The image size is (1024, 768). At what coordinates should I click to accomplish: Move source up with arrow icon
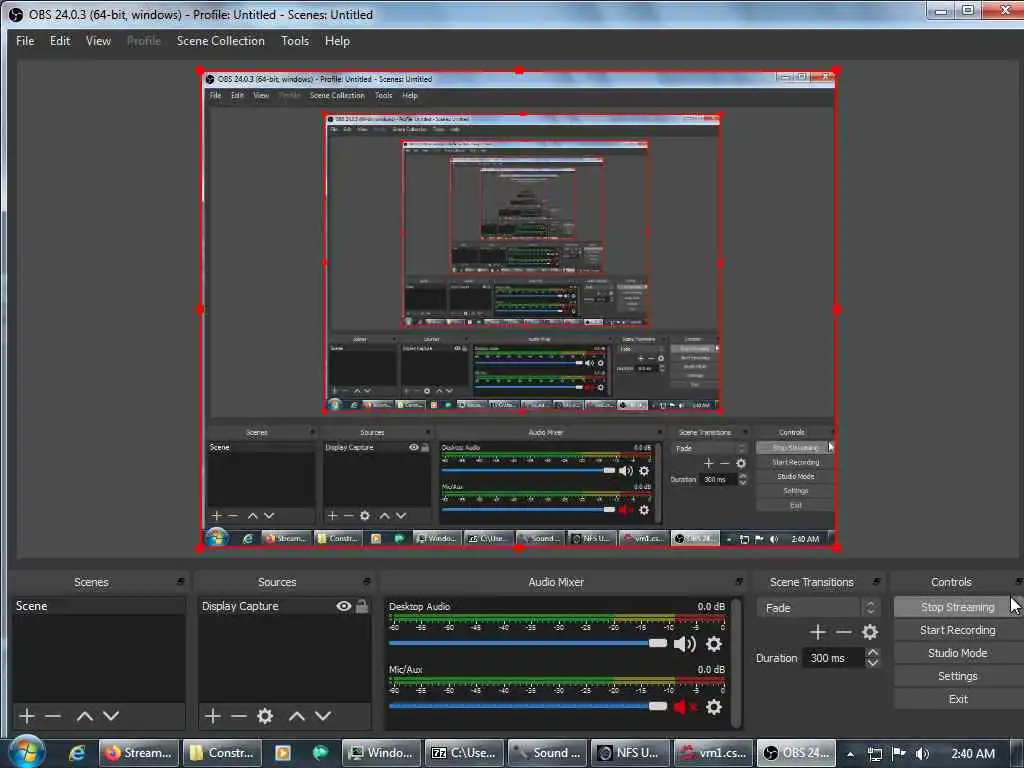(x=296, y=716)
